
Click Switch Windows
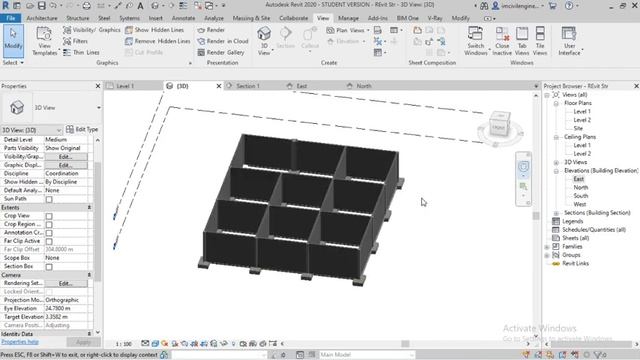(x=476, y=41)
